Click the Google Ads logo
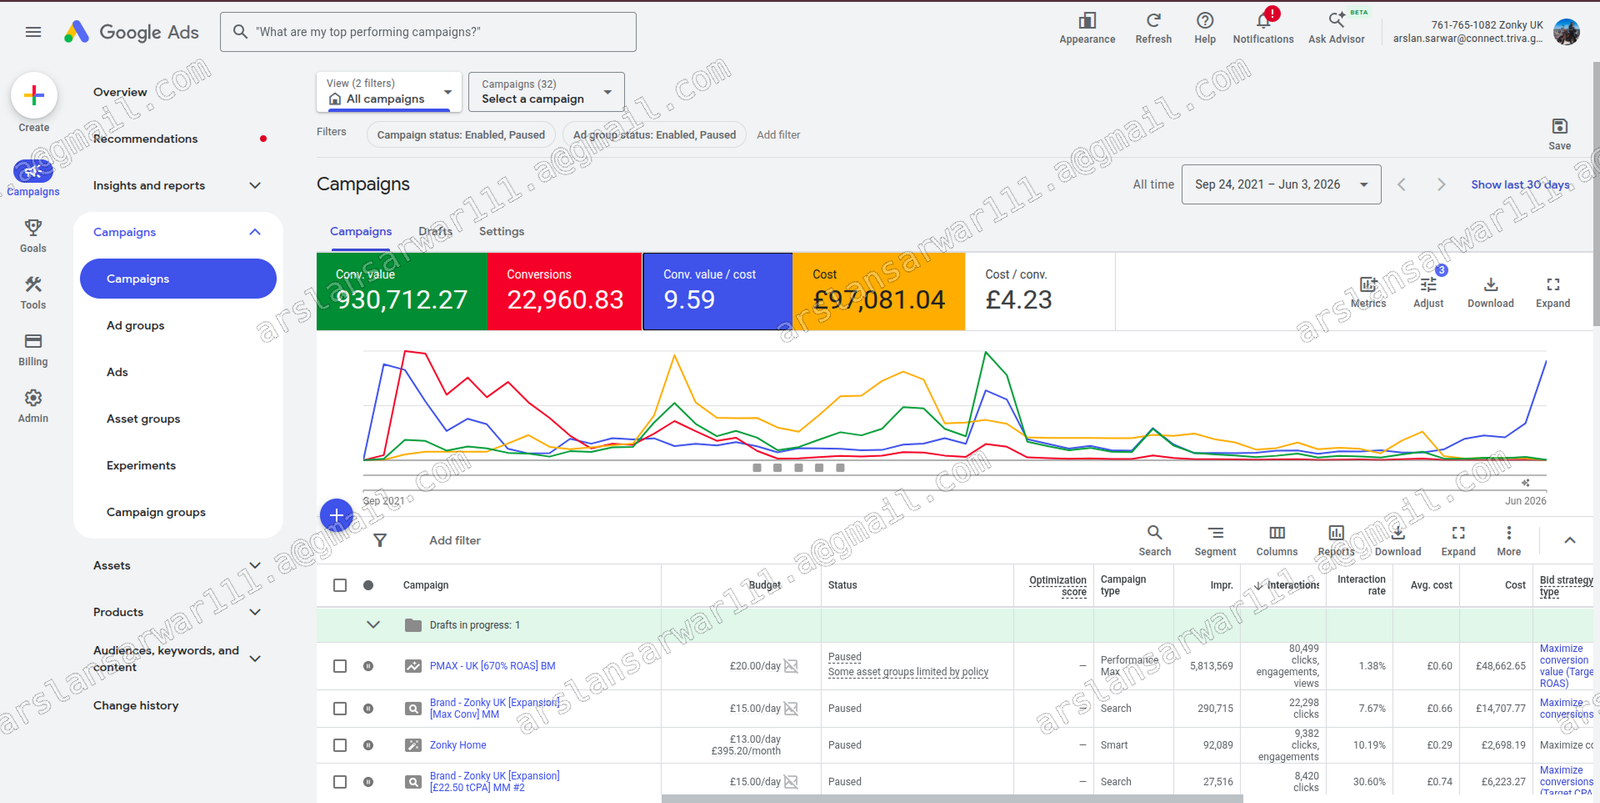Viewport: 1600px width, 803px height. pos(131,32)
